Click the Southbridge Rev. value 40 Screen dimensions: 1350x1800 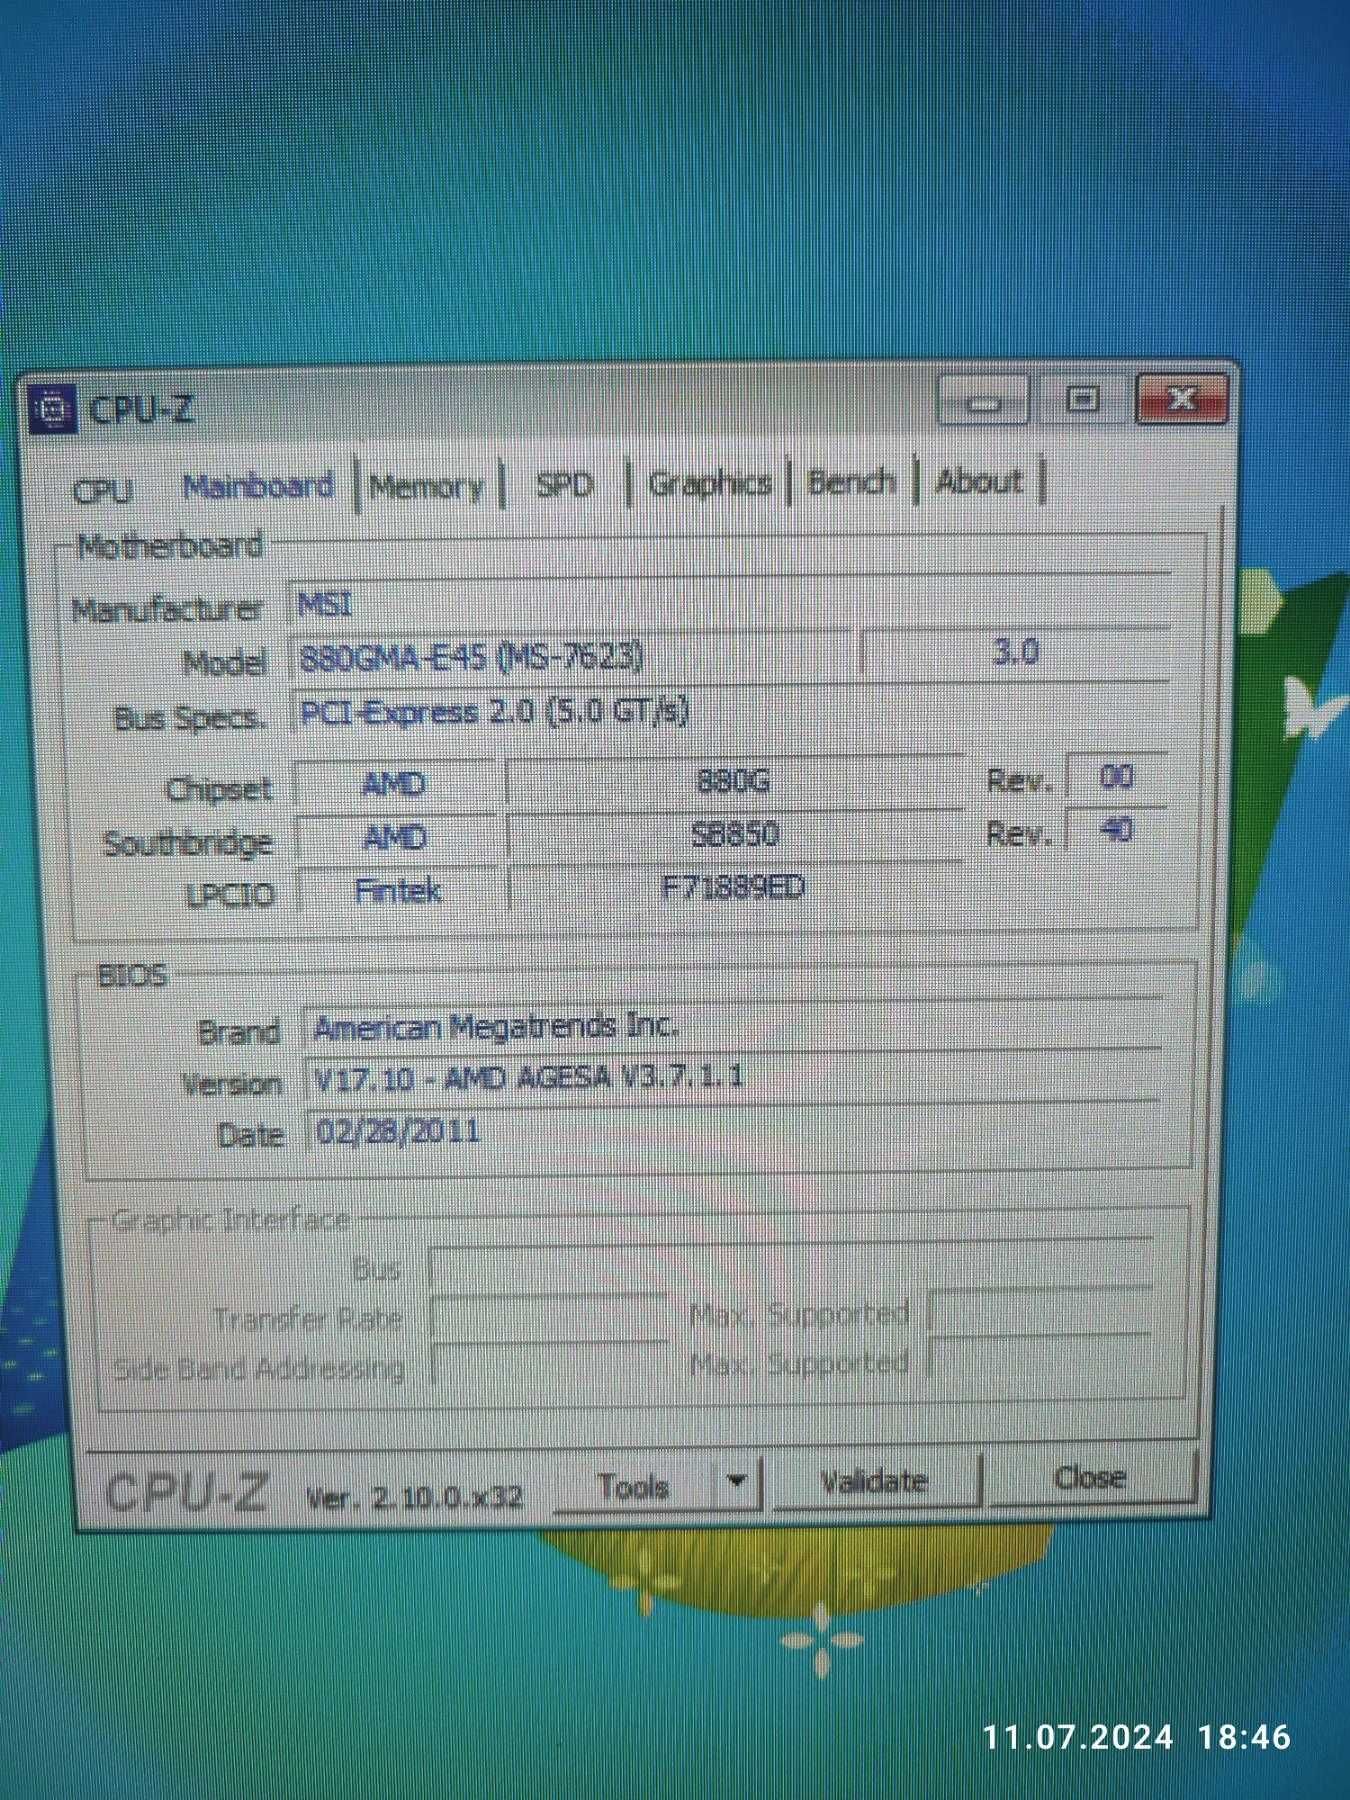point(1117,829)
